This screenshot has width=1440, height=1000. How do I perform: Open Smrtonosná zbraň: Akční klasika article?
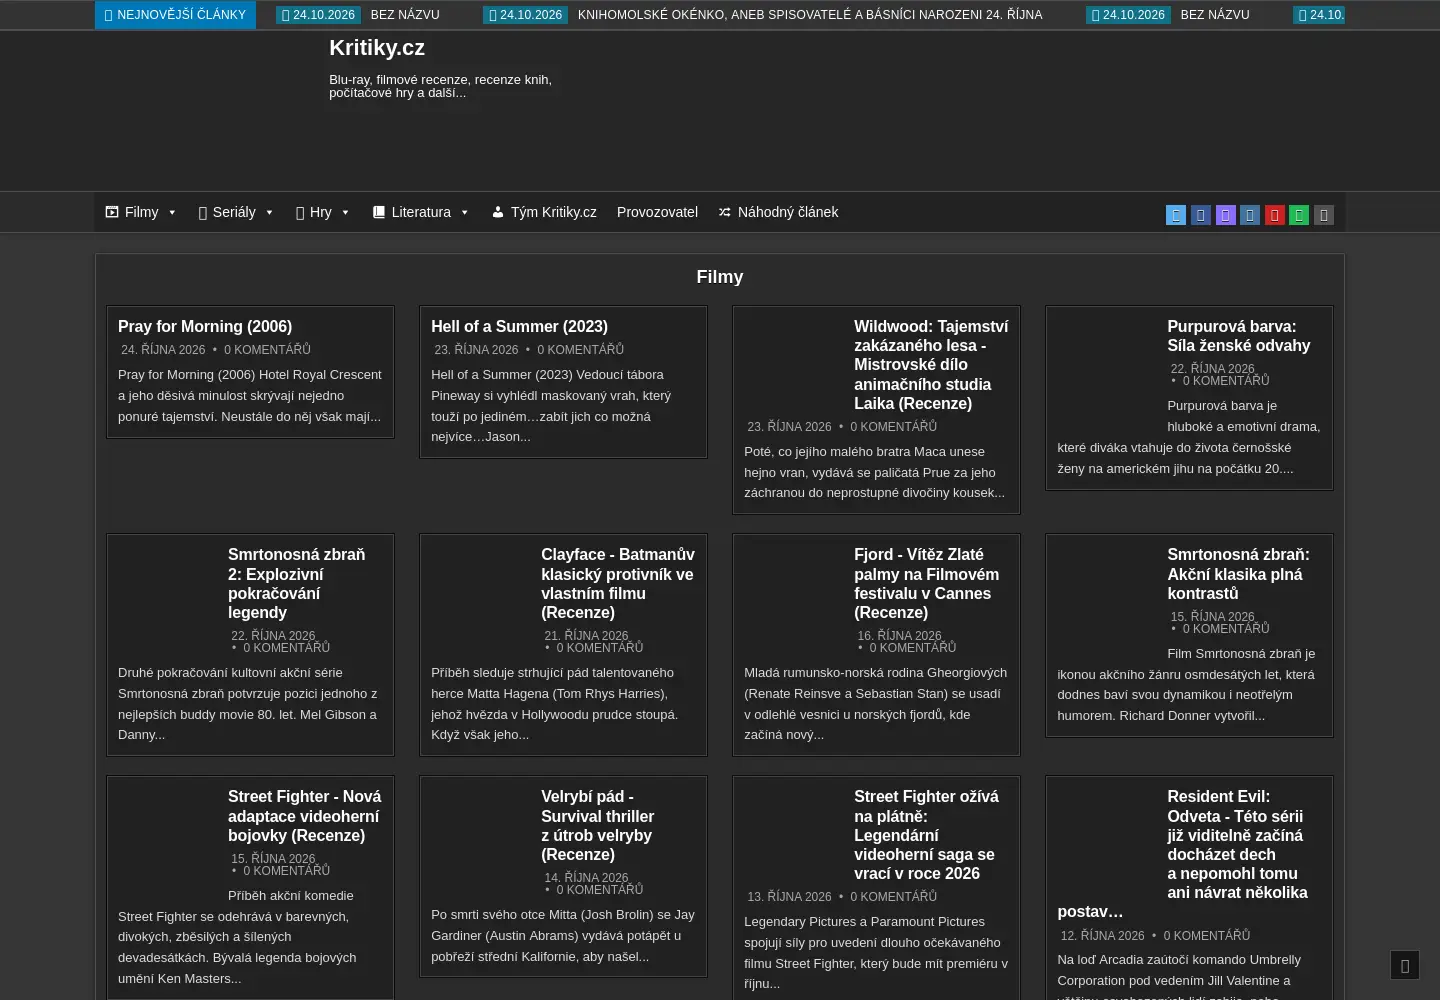1238,574
